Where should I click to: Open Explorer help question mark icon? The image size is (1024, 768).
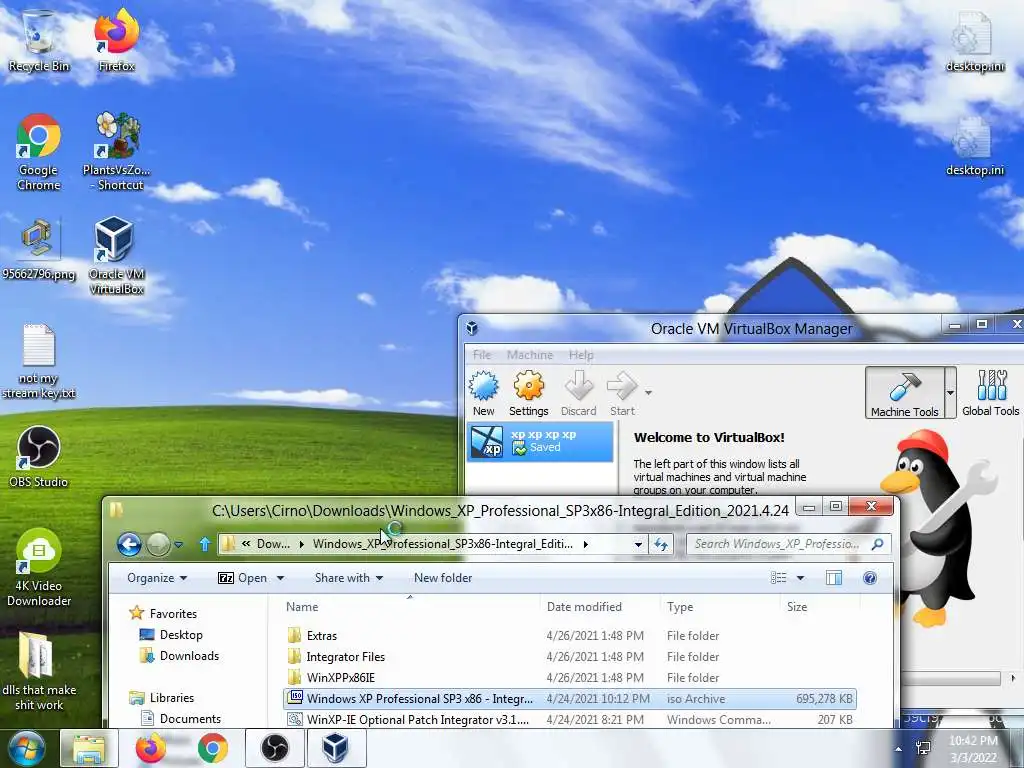point(870,578)
